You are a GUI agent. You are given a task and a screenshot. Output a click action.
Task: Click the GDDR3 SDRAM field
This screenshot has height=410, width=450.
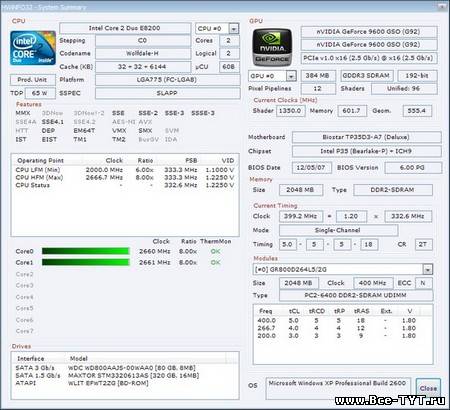[366, 76]
